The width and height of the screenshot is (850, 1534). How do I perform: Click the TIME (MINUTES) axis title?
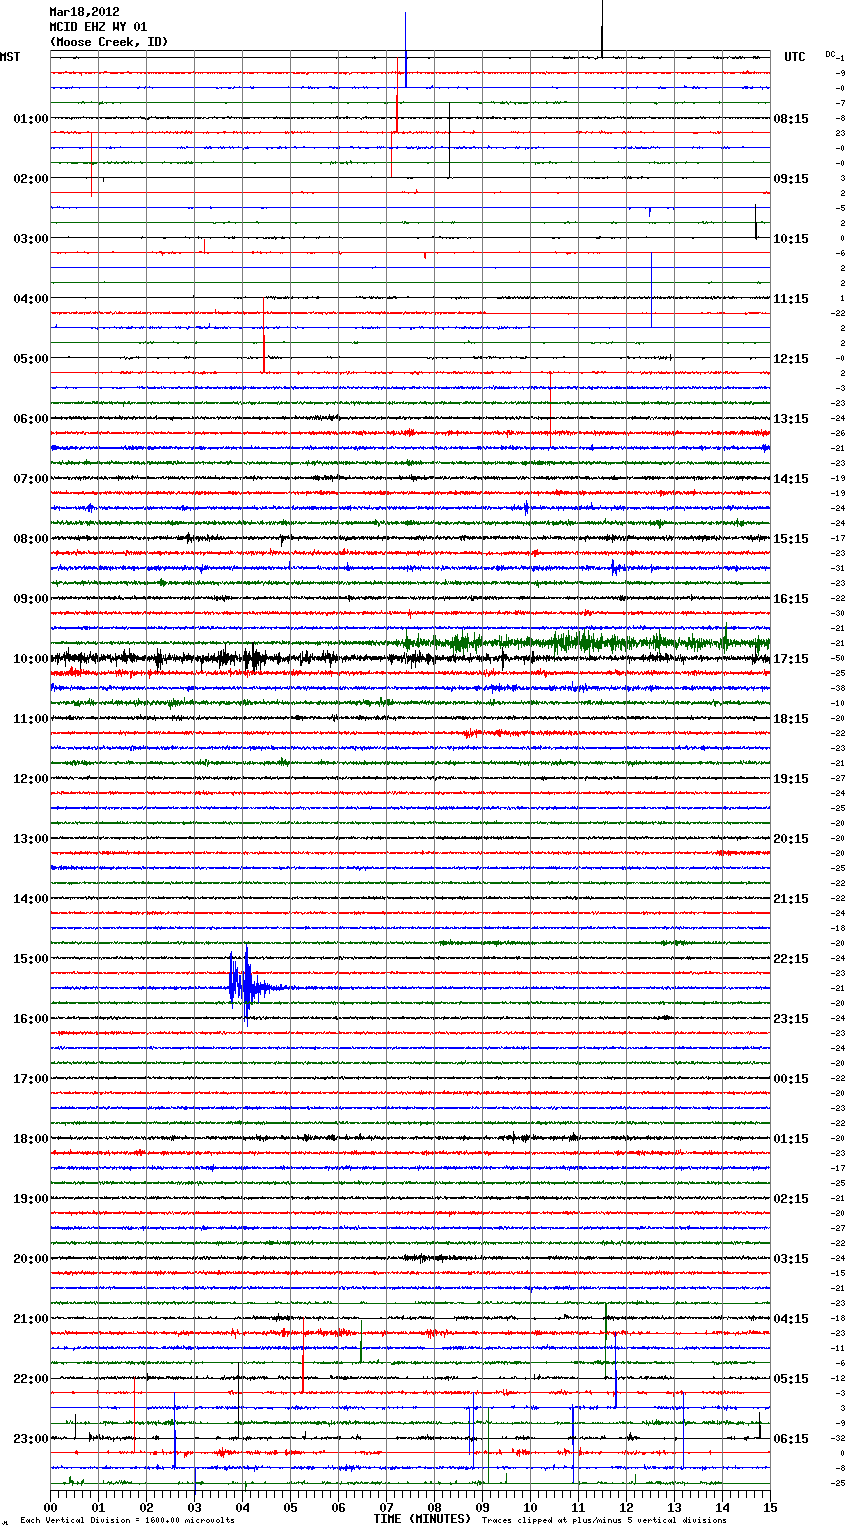422,1519
